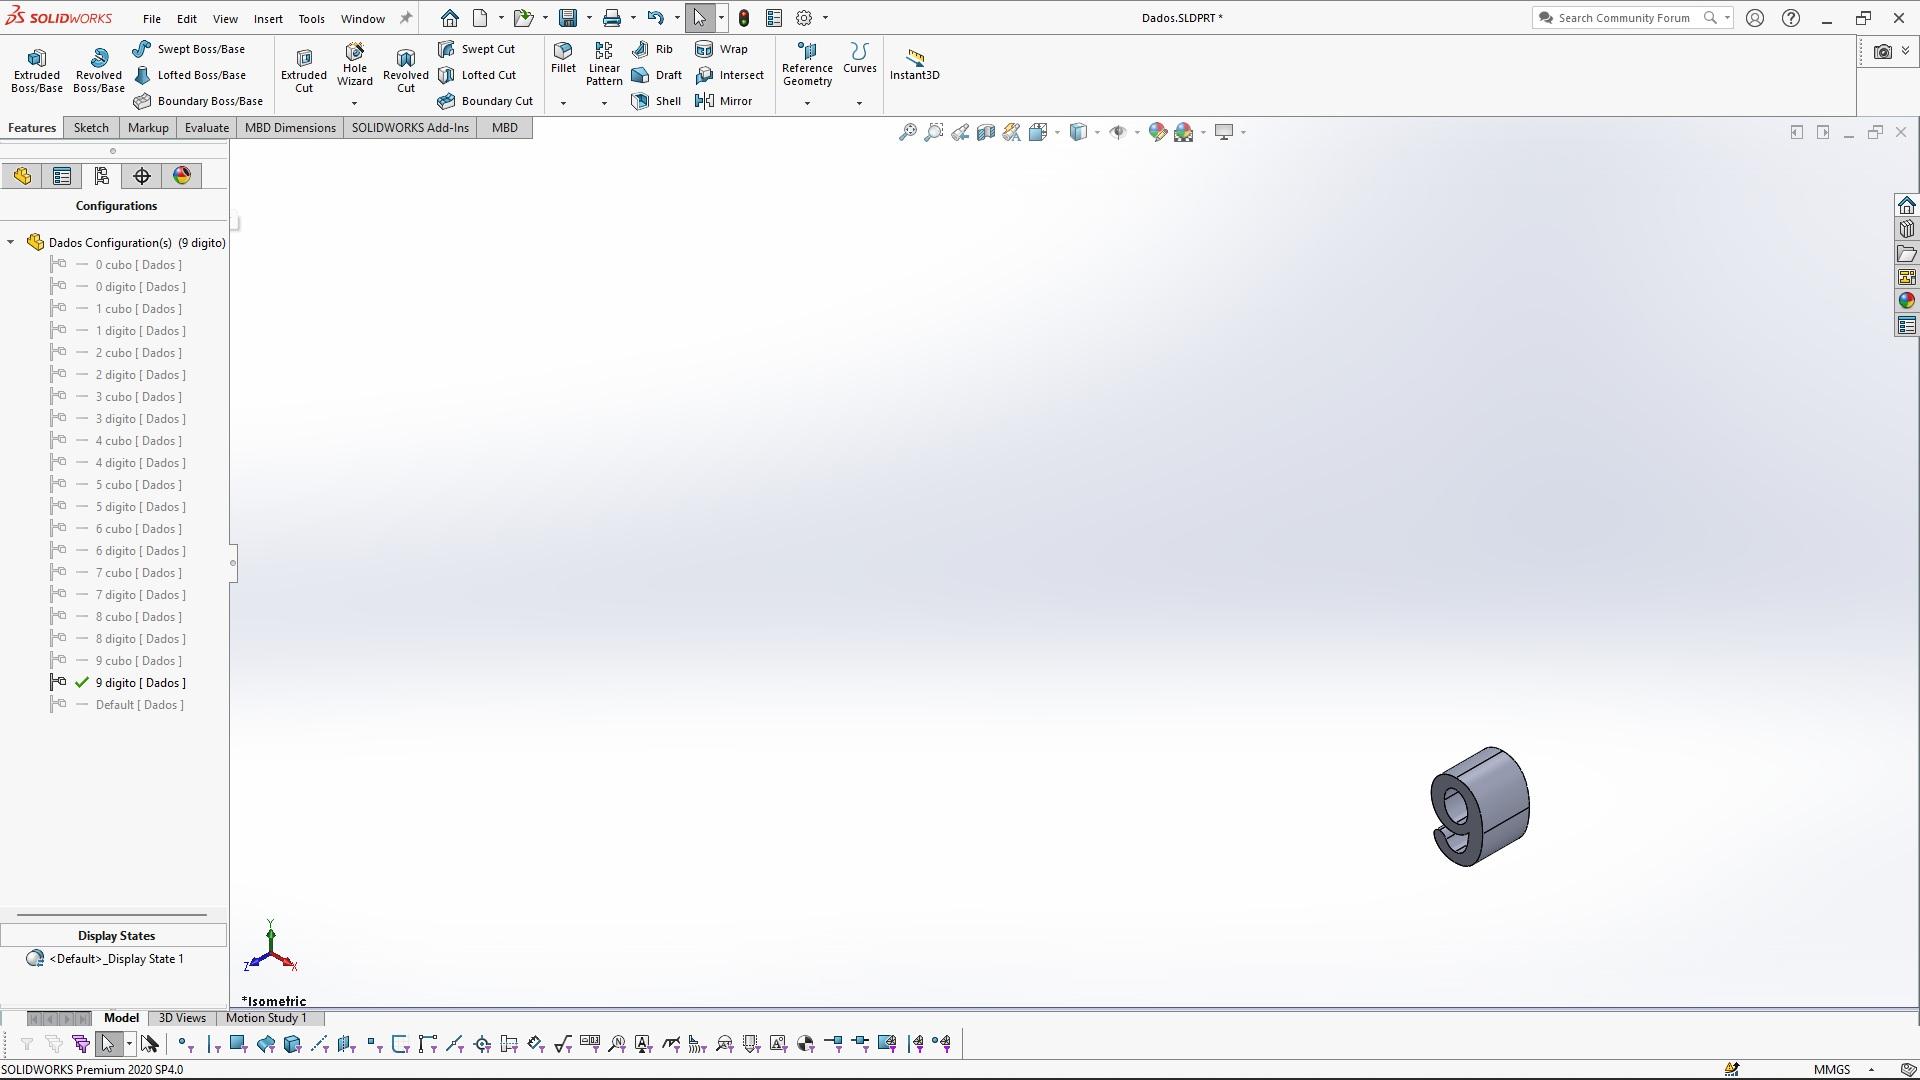This screenshot has height=1080, width=1920.
Task: Click the Zoom to Fit icon
Action: pos(907,132)
